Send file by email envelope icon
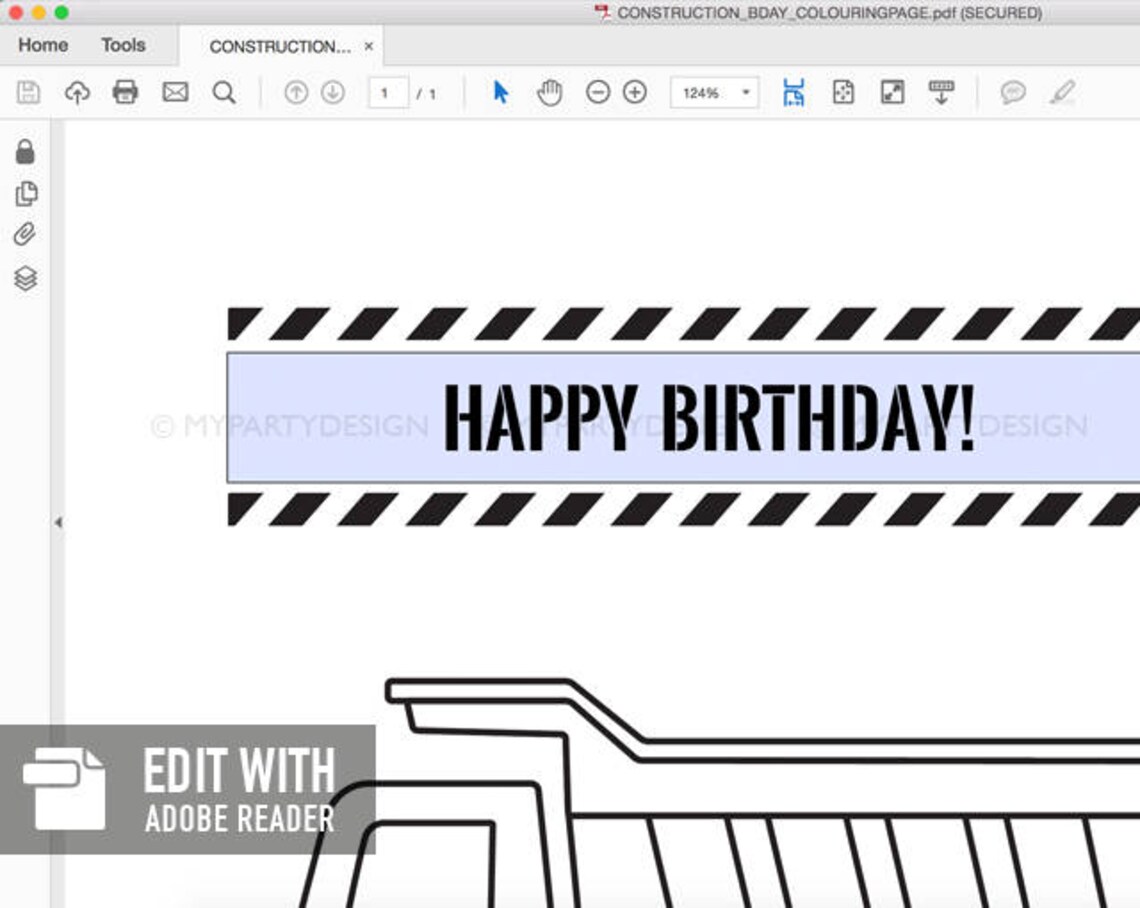This screenshot has width=1140, height=908. click(x=175, y=92)
